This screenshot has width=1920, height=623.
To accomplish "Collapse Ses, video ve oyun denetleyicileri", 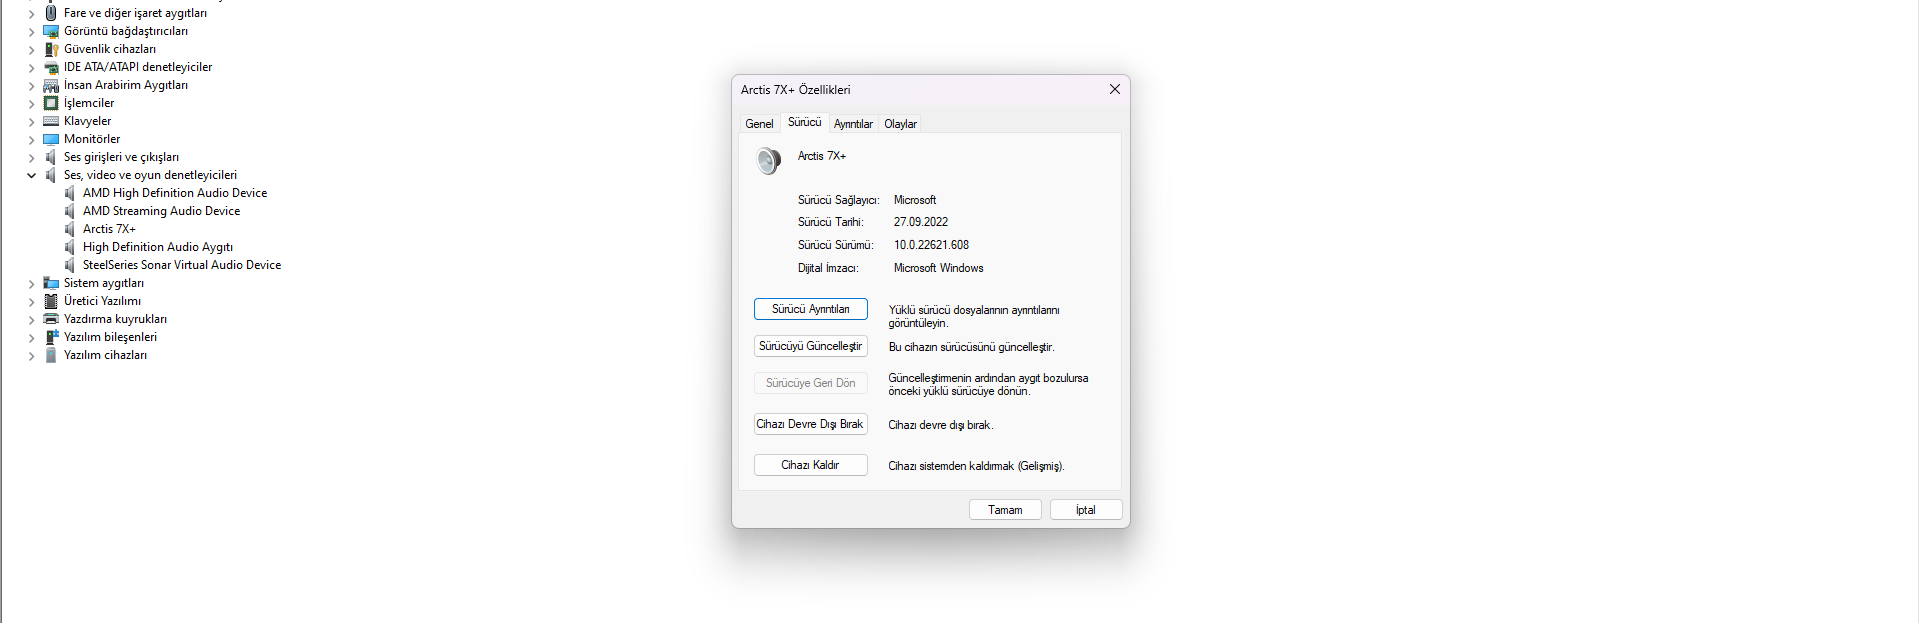I will [31, 176].
